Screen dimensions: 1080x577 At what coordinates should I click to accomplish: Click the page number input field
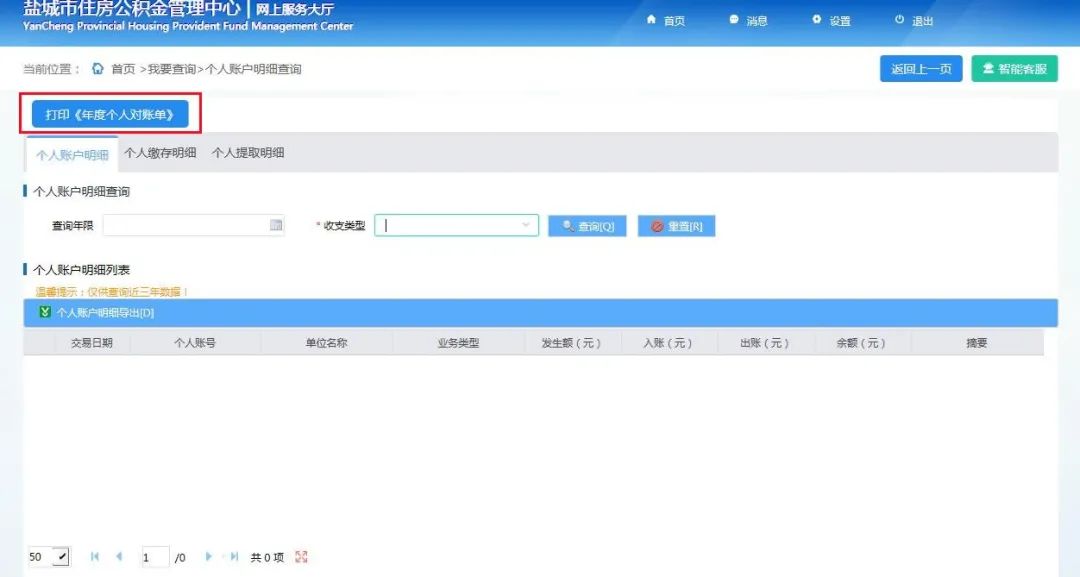click(x=154, y=557)
